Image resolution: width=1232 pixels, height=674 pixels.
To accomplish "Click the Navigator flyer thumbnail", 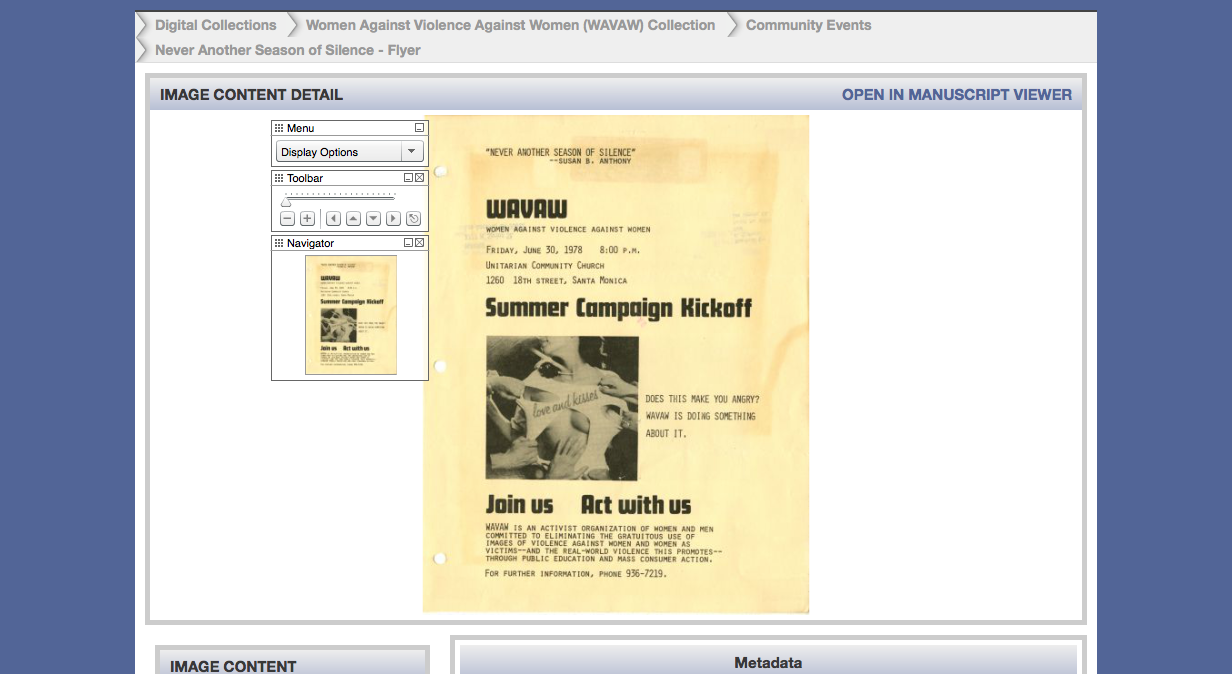I will (350, 314).
